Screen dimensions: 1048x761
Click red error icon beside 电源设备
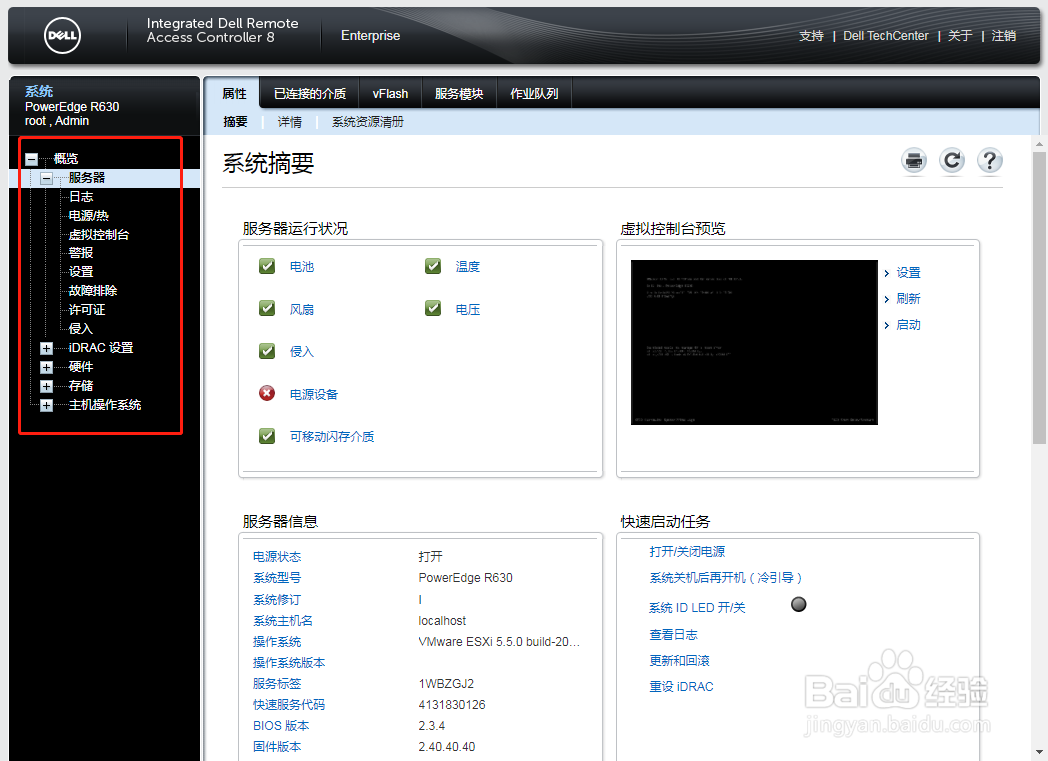[x=267, y=394]
